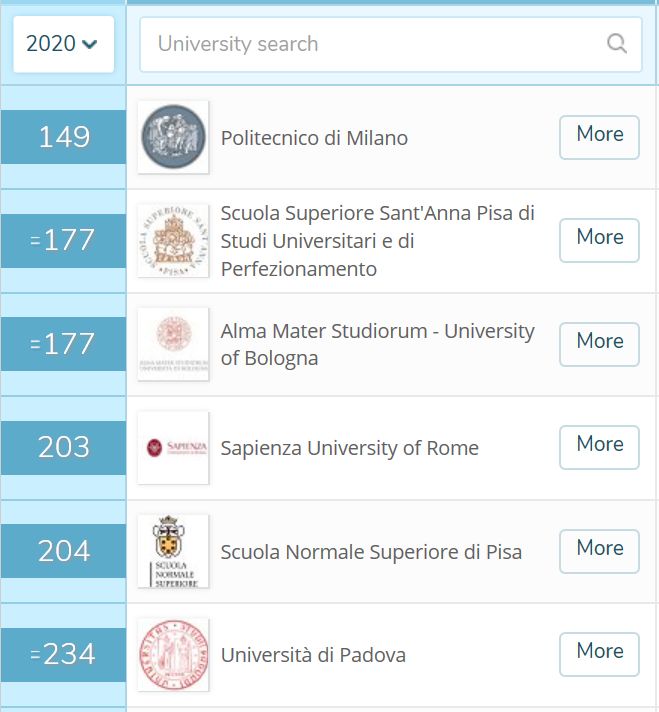The image size is (659, 712).
Task: Click the Sapienza University logo
Action: pyautogui.click(x=173, y=448)
